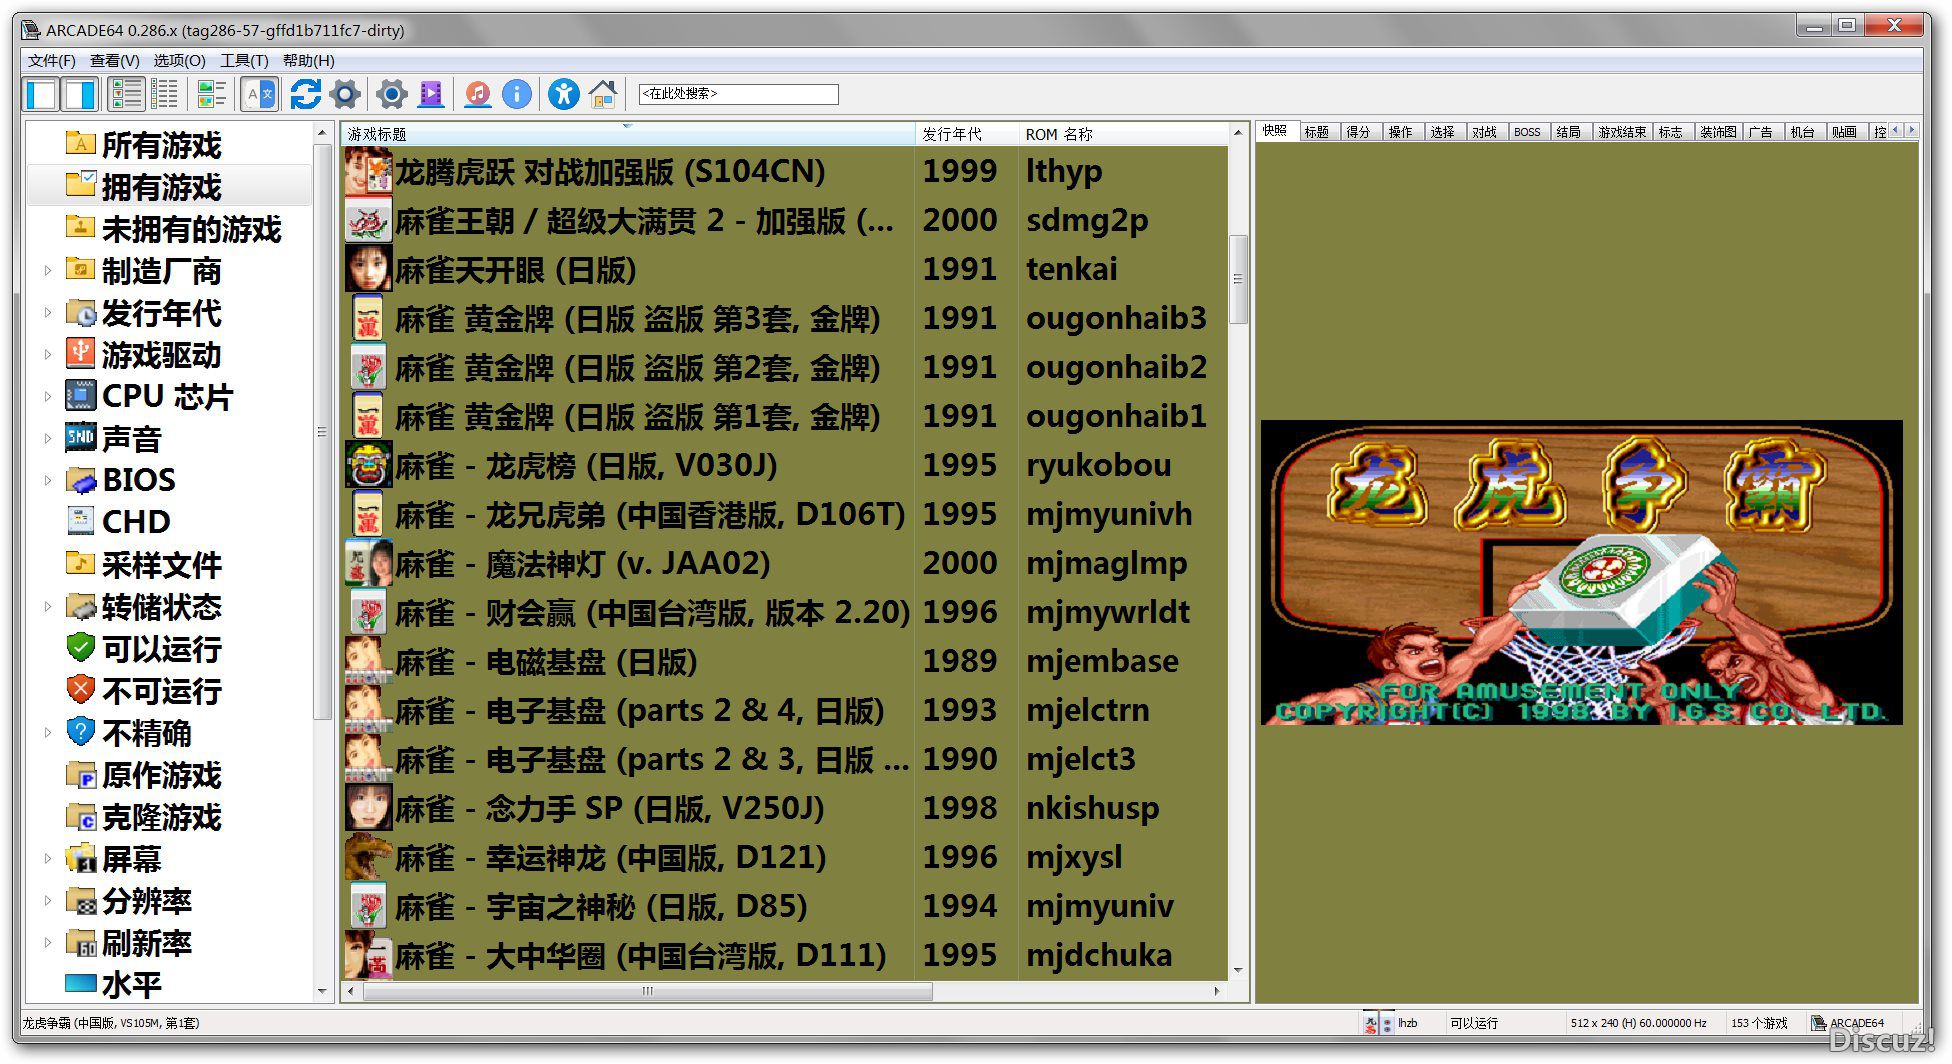Expand the CPU 芯片 tree node
The image size is (1952, 1064).
click(x=47, y=396)
